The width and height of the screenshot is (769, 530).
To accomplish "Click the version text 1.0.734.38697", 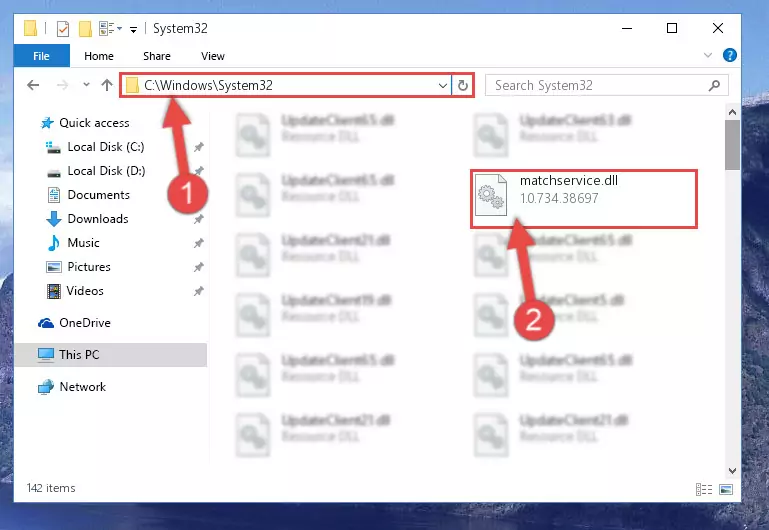I will tap(559, 199).
